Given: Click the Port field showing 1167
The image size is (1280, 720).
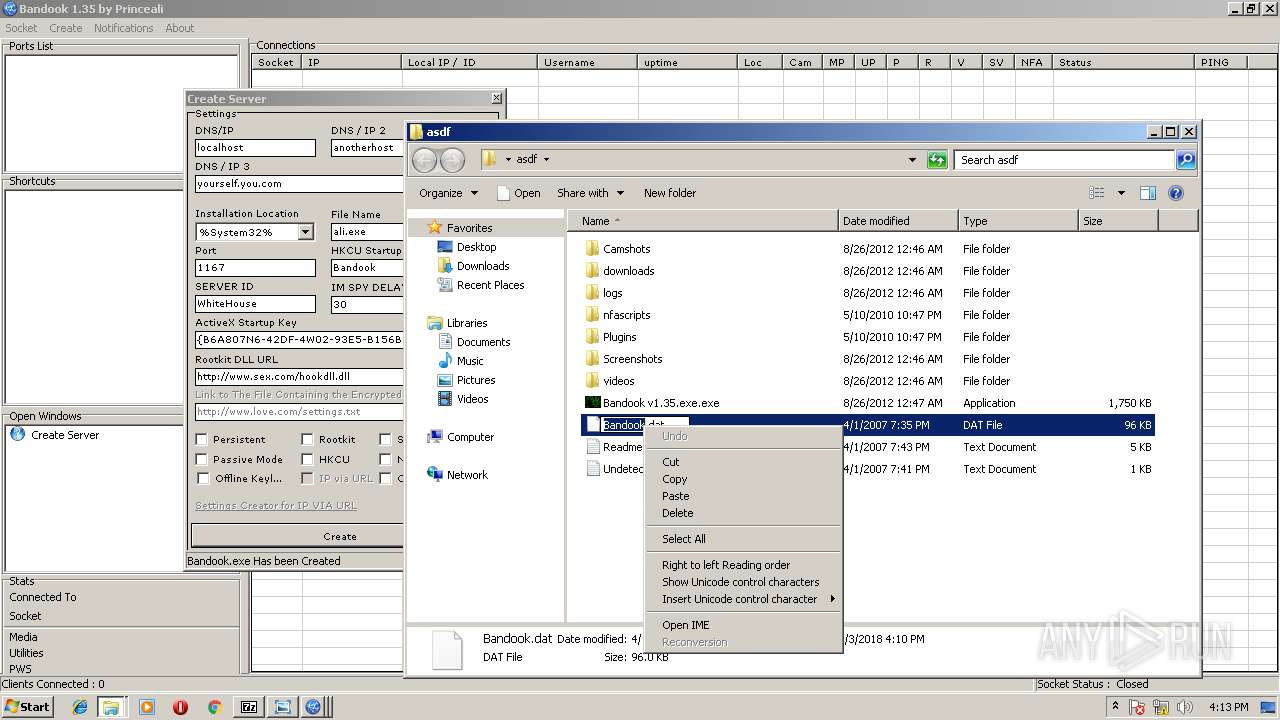Looking at the screenshot, I should (x=255, y=268).
